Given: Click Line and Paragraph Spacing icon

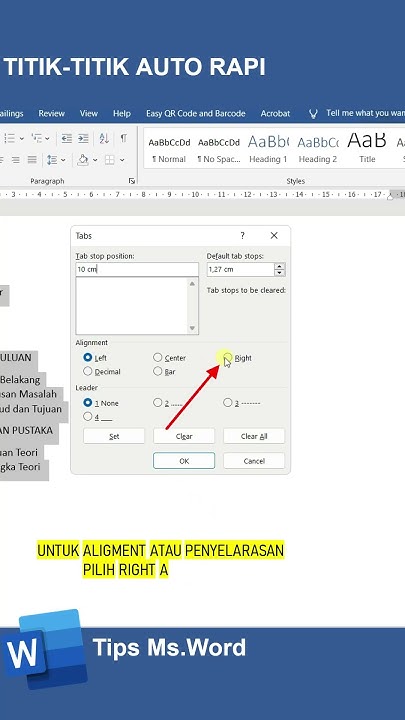Looking at the screenshot, I should (x=52, y=160).
